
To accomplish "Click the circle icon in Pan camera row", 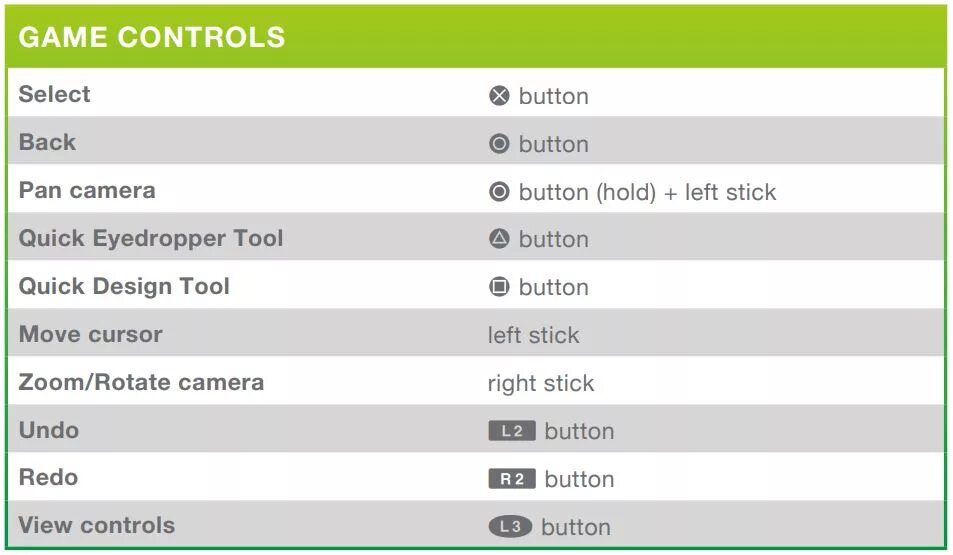I will (x=499, y=191).
